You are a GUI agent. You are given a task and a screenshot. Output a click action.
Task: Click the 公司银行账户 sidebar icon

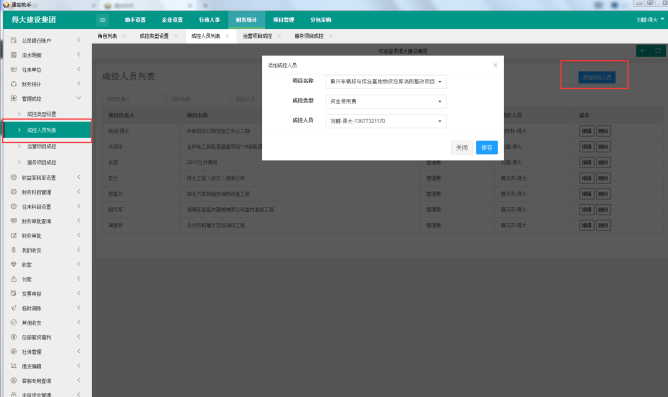point(14,40)
